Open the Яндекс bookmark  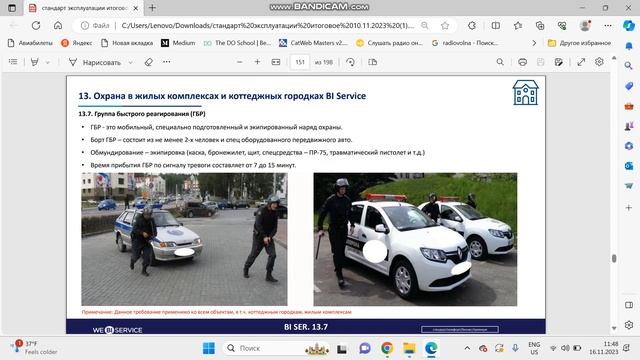tap(76, 43)
